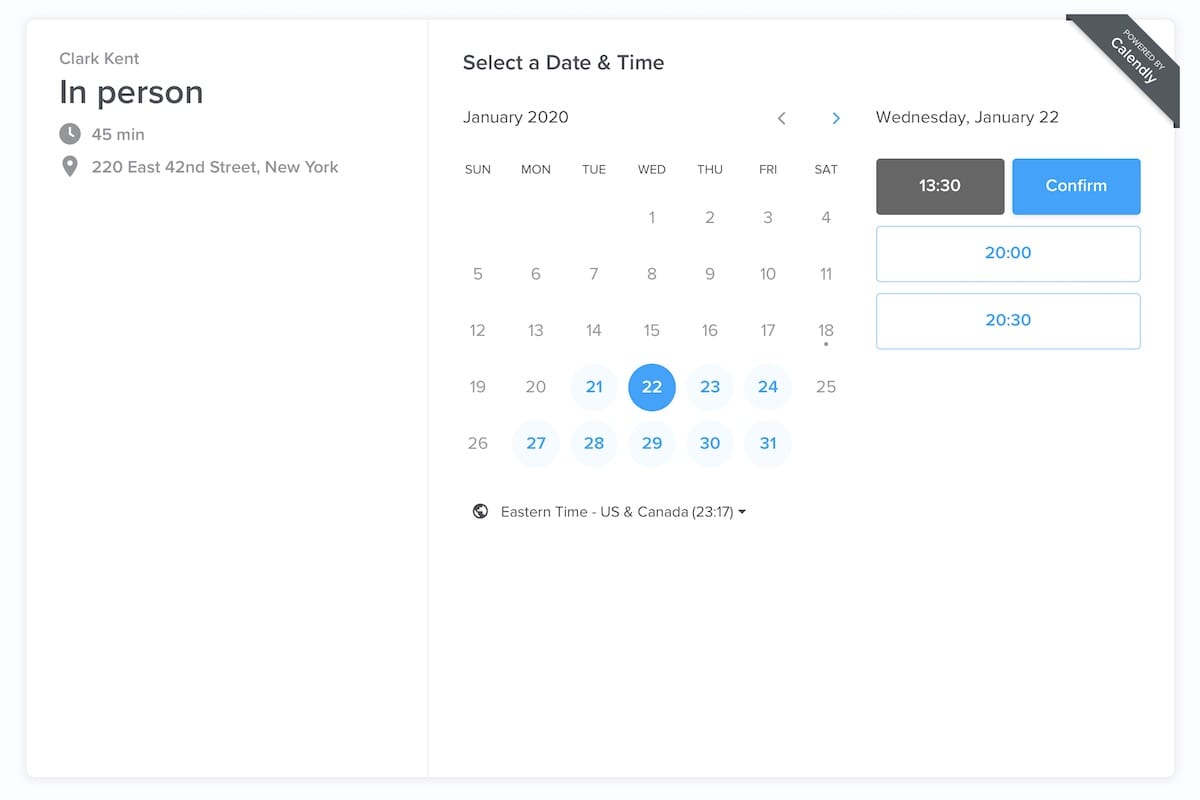Select January 22 on the calendar
The image size is (1200, 800).
coord(652,387)
